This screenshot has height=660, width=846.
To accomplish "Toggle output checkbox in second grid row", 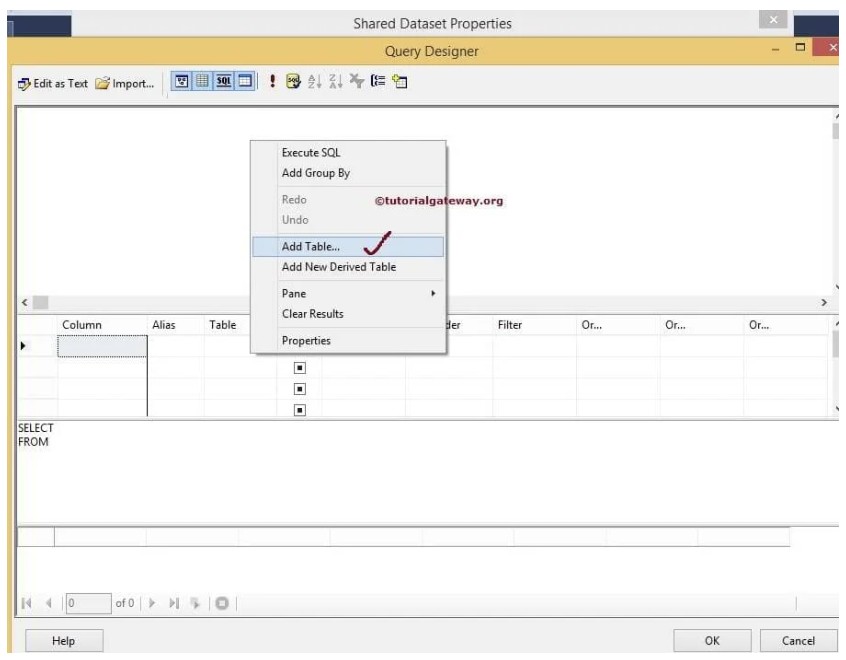I will tap(299, 368).
